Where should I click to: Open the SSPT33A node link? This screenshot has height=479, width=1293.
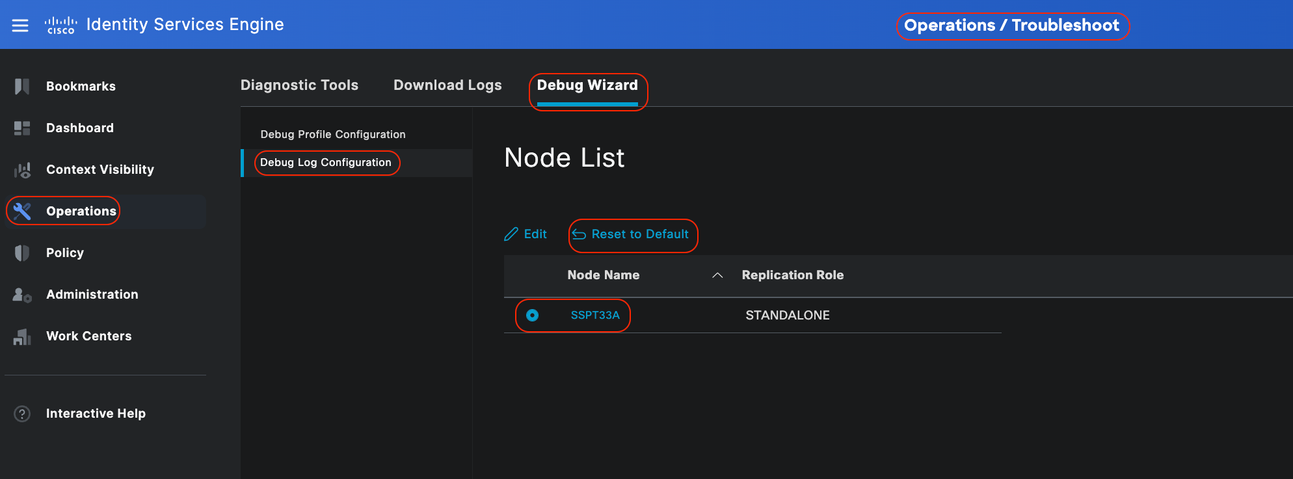(595, 315)
